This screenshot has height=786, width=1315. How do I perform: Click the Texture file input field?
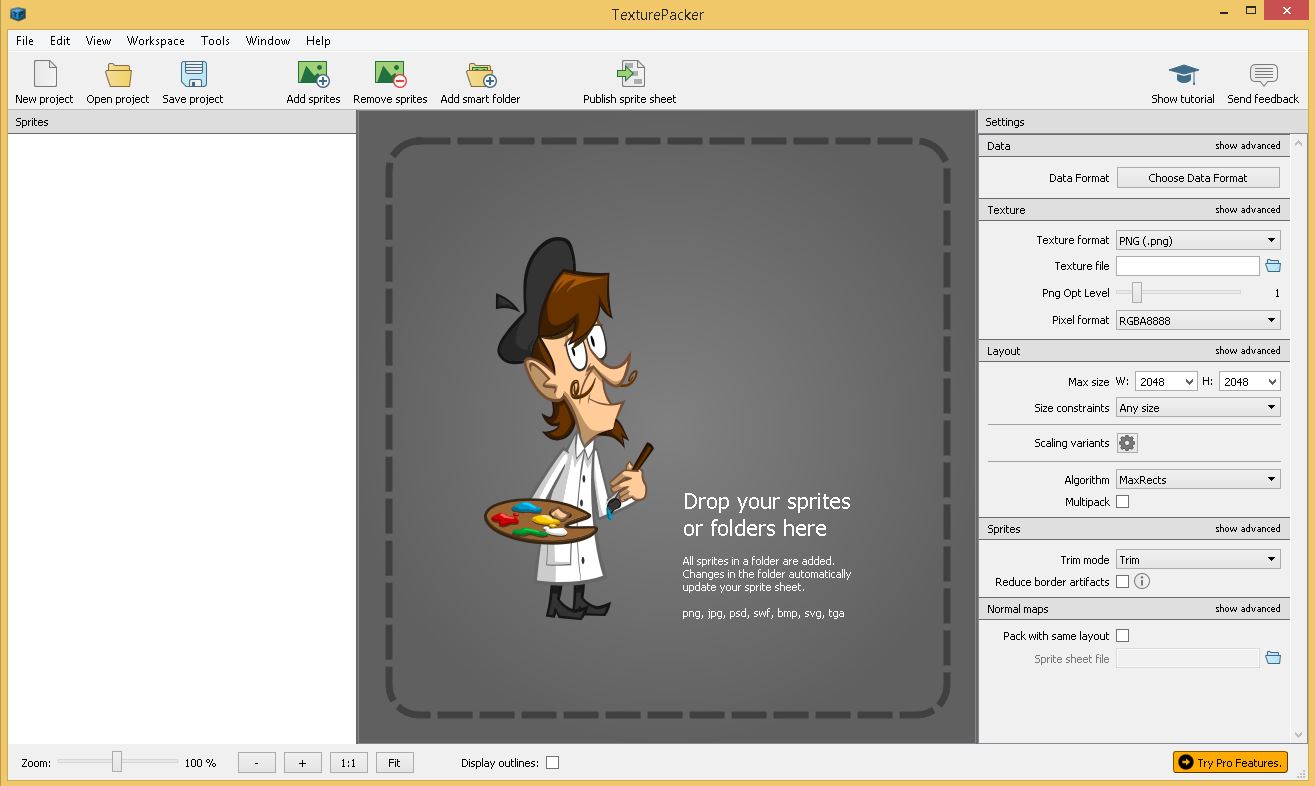click(1188, 266)
